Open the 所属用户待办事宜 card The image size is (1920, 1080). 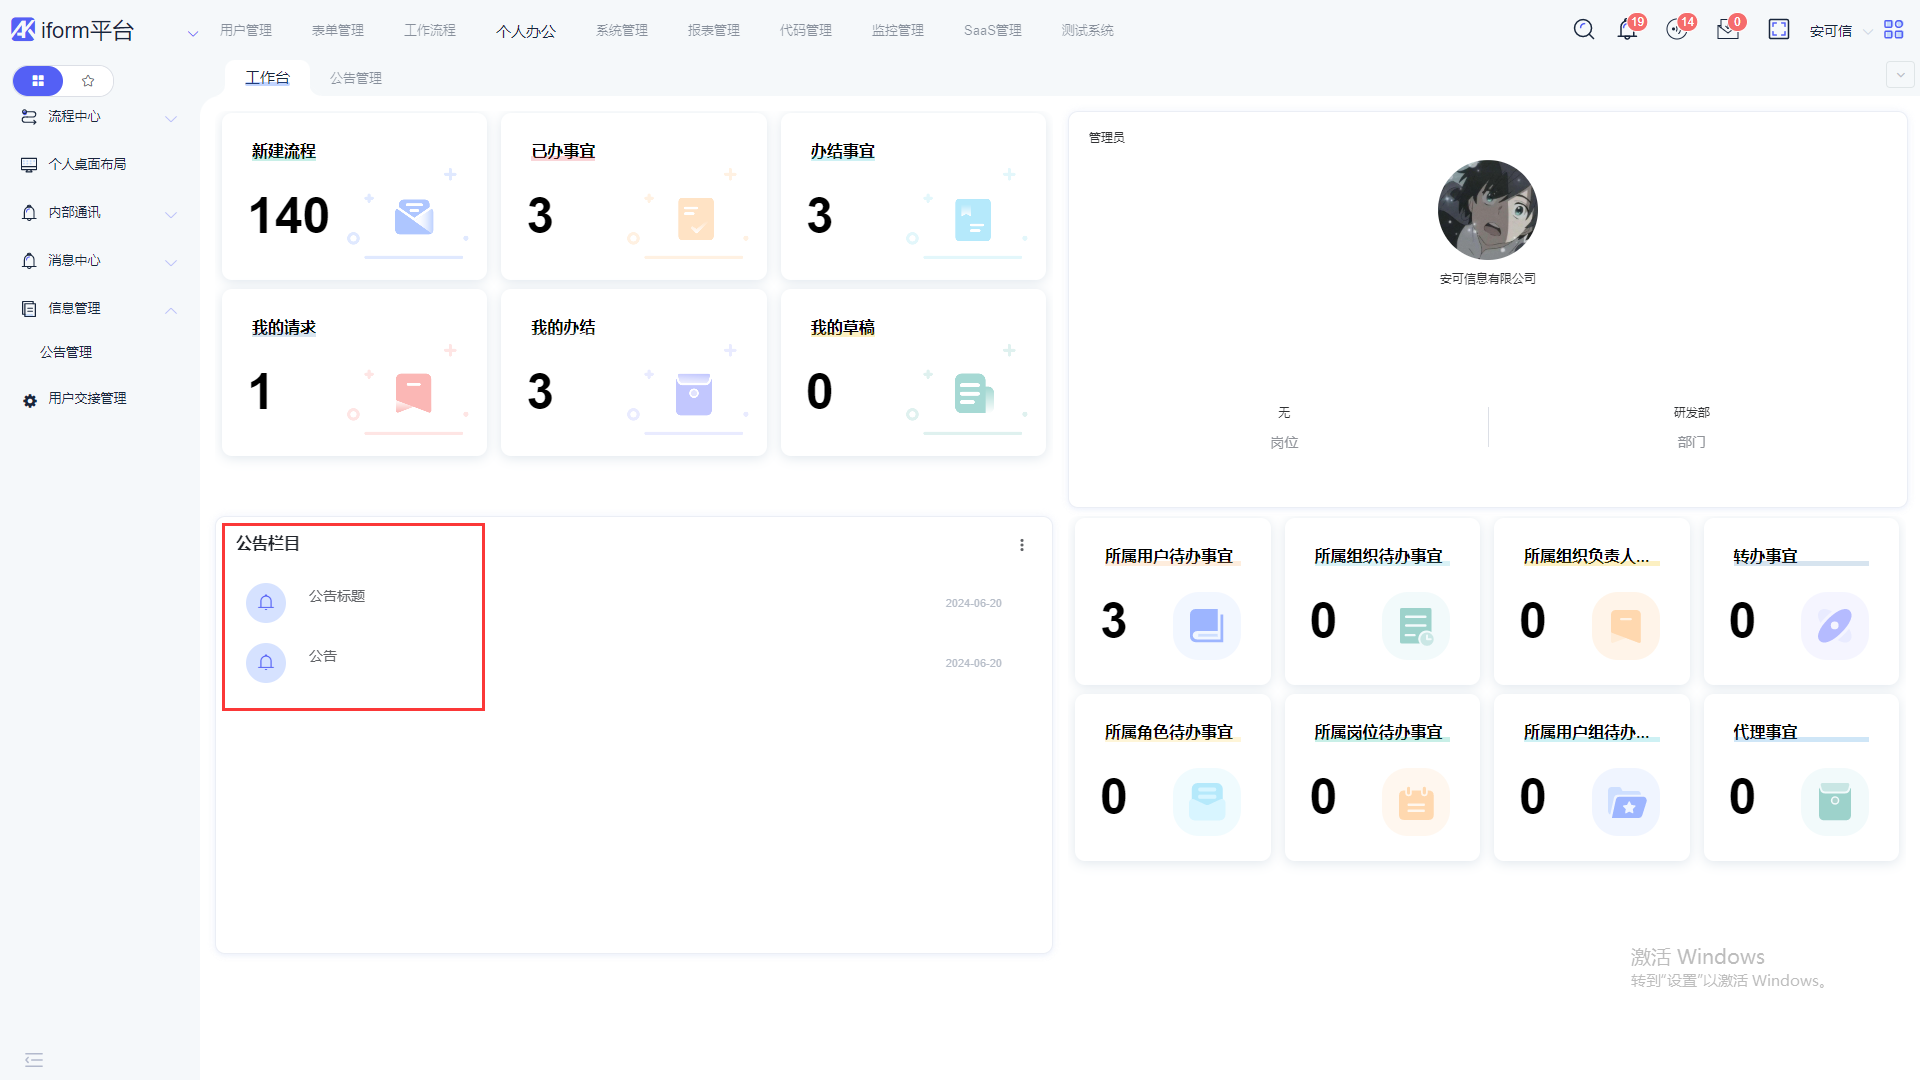[1172, 600]
